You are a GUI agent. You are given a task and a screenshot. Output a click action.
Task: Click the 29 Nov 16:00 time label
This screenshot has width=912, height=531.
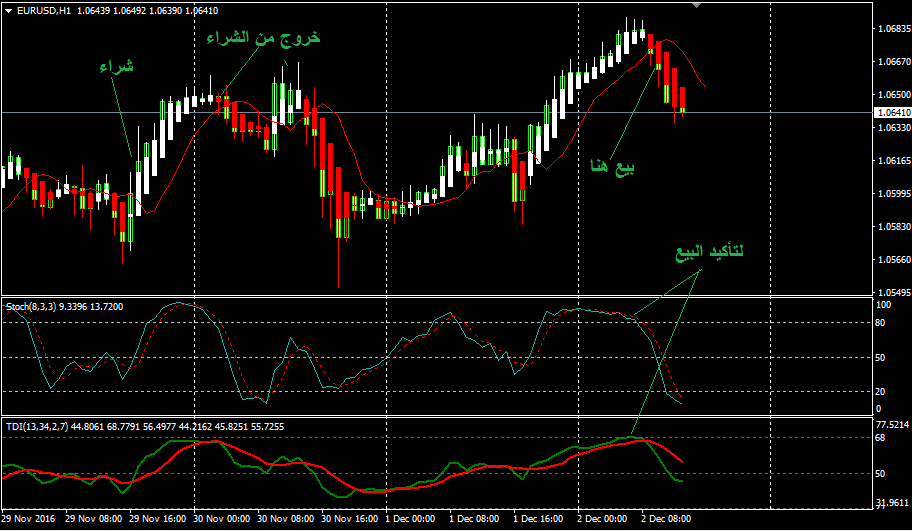pyautogui.click(x=158, y=518)
